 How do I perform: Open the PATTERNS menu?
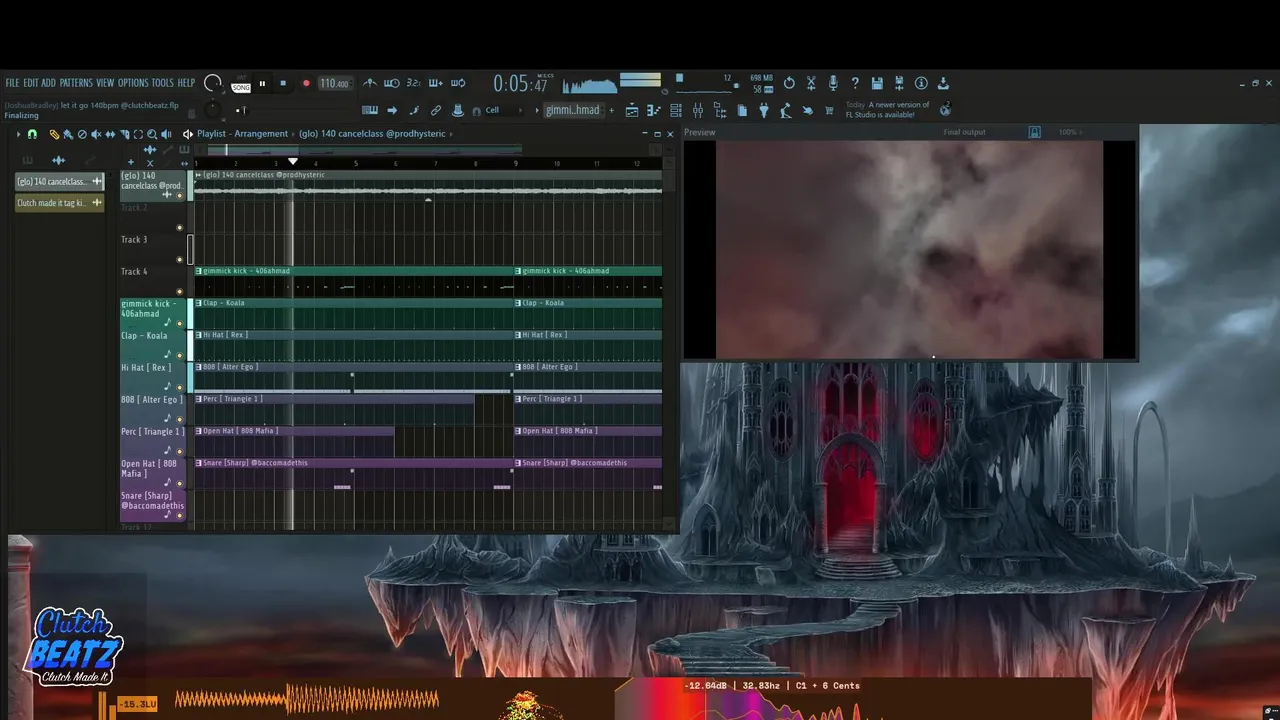point(76,83)
